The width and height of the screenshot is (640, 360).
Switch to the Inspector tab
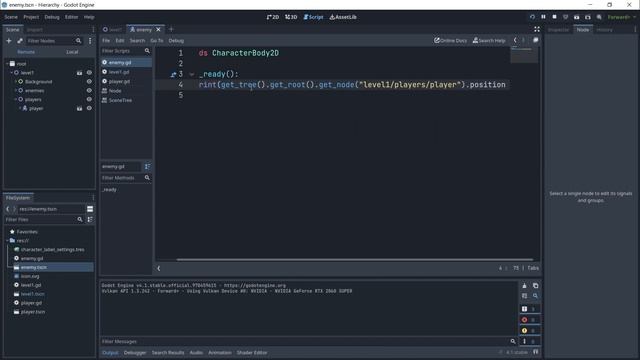(558, 30)
